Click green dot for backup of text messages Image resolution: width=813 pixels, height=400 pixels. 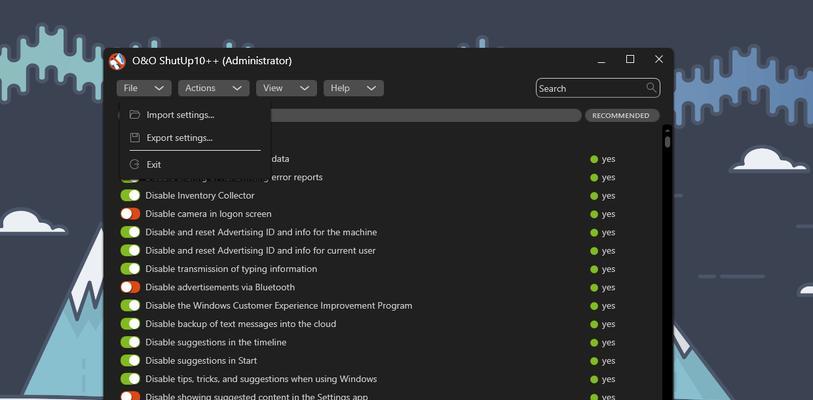pyautogui.click(x=594, y=324)
